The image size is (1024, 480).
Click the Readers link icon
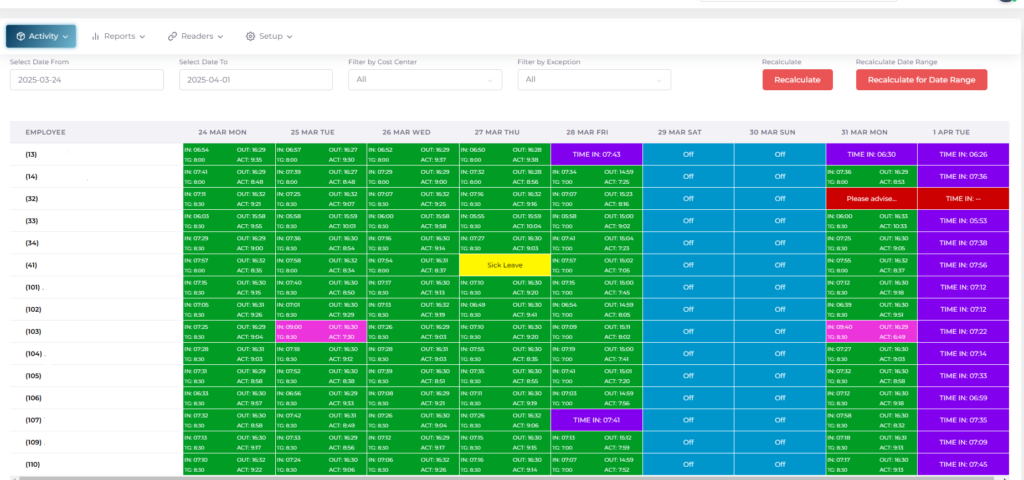[x=172, y=36]
